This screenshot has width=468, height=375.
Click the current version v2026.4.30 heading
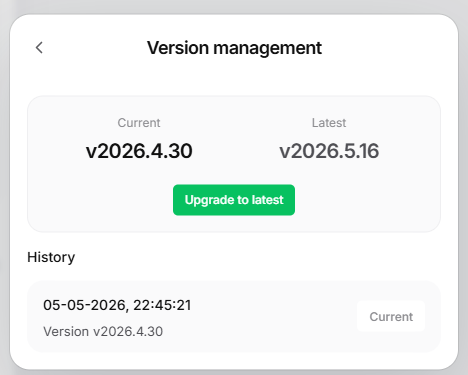click(139, 151)
